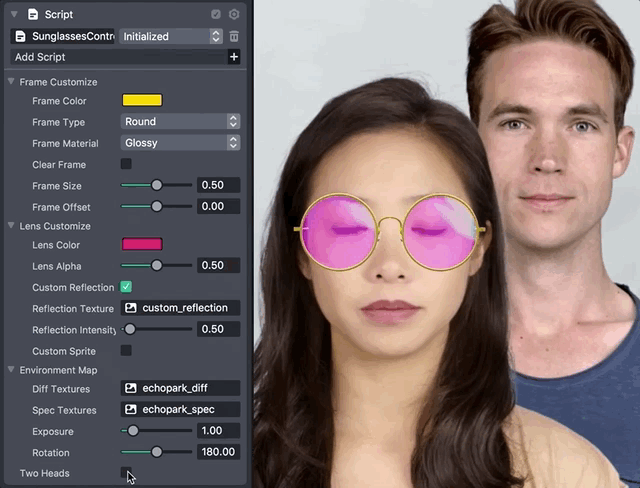Open the Script component settings gear
Viewport: 640px width, 488px height.
tap(234, 15)
